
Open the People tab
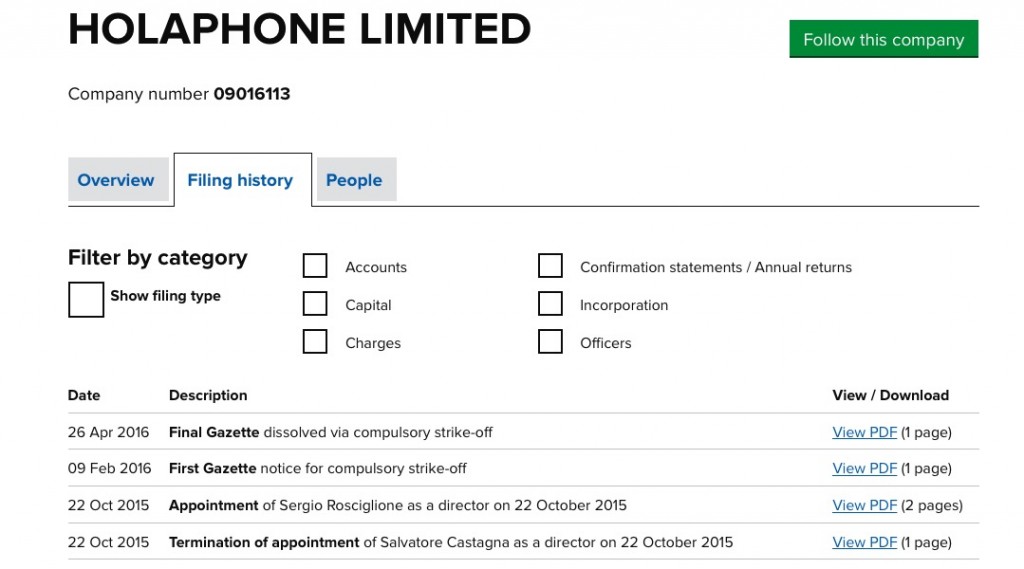coord(354,180)
